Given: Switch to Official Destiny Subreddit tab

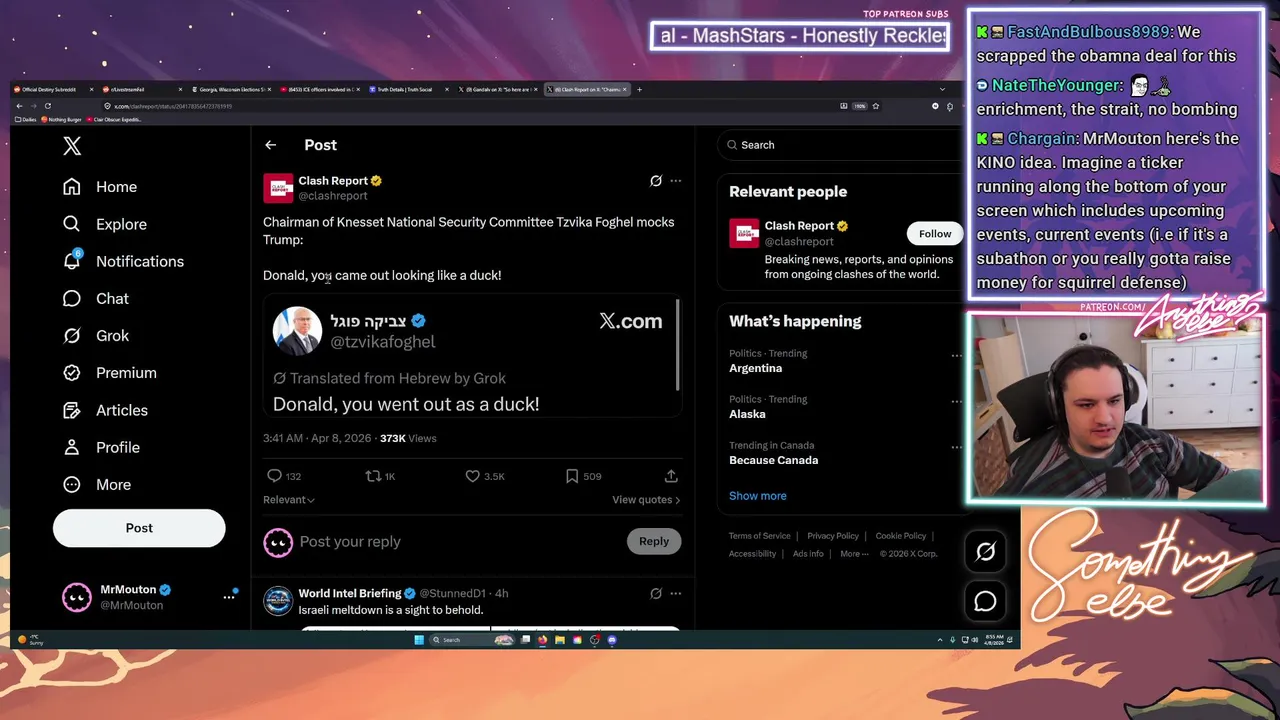Looking at the screenshot, I should tap(54, 90).
